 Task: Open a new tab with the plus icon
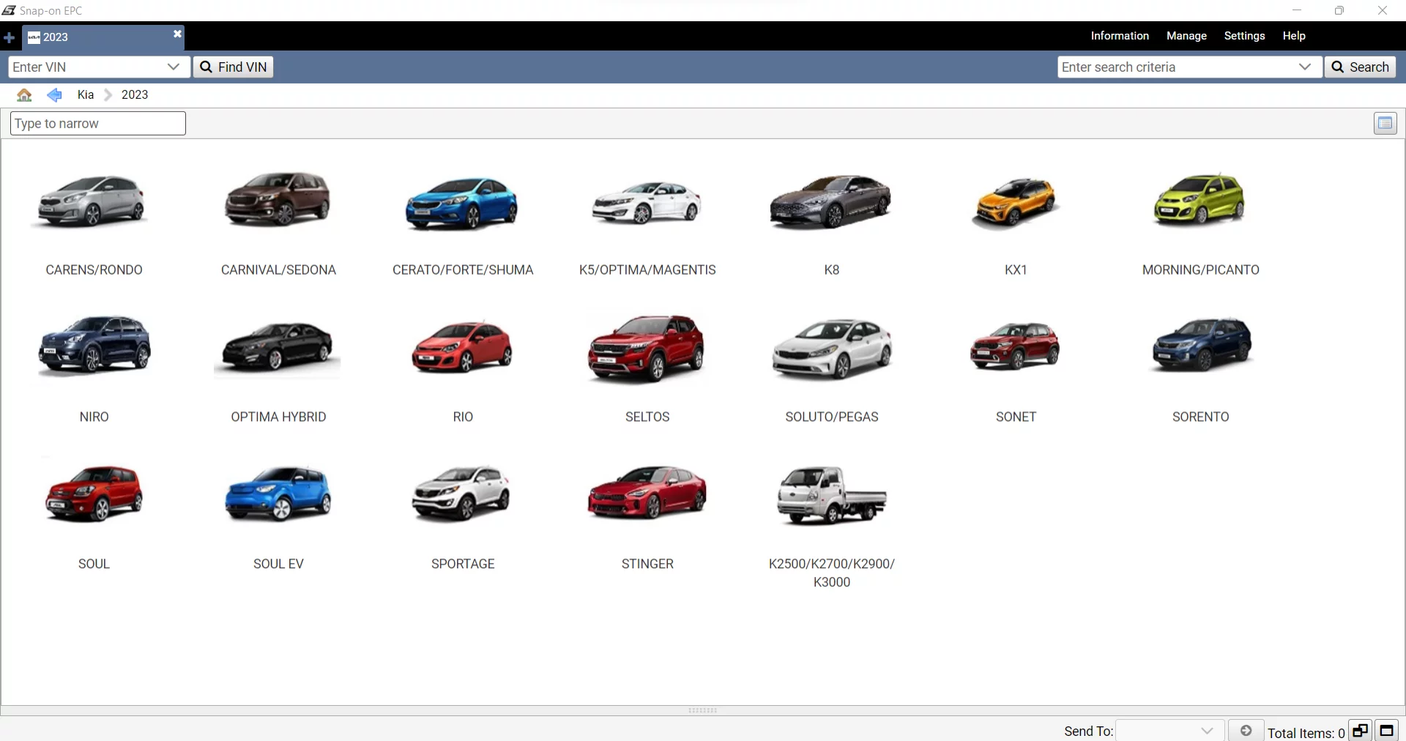pyautogui.click(x=9, y=37)
